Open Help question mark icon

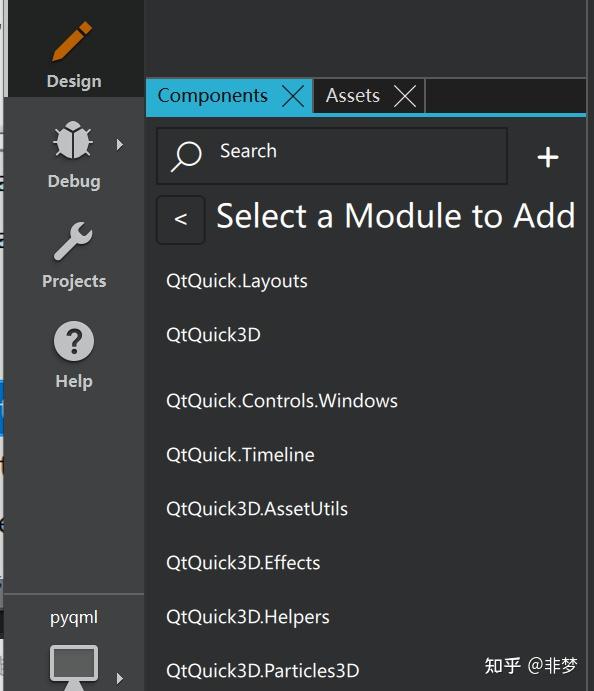[x=74, y=341]
